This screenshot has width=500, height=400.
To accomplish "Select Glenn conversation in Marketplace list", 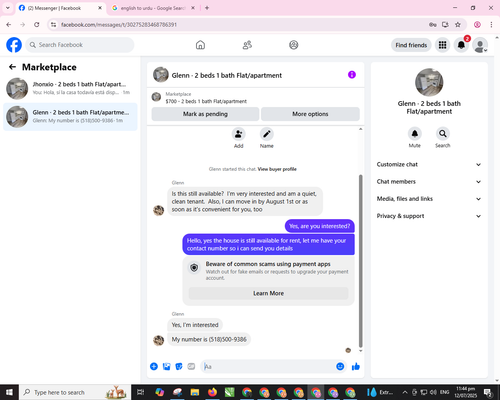I will pos(70,117).
